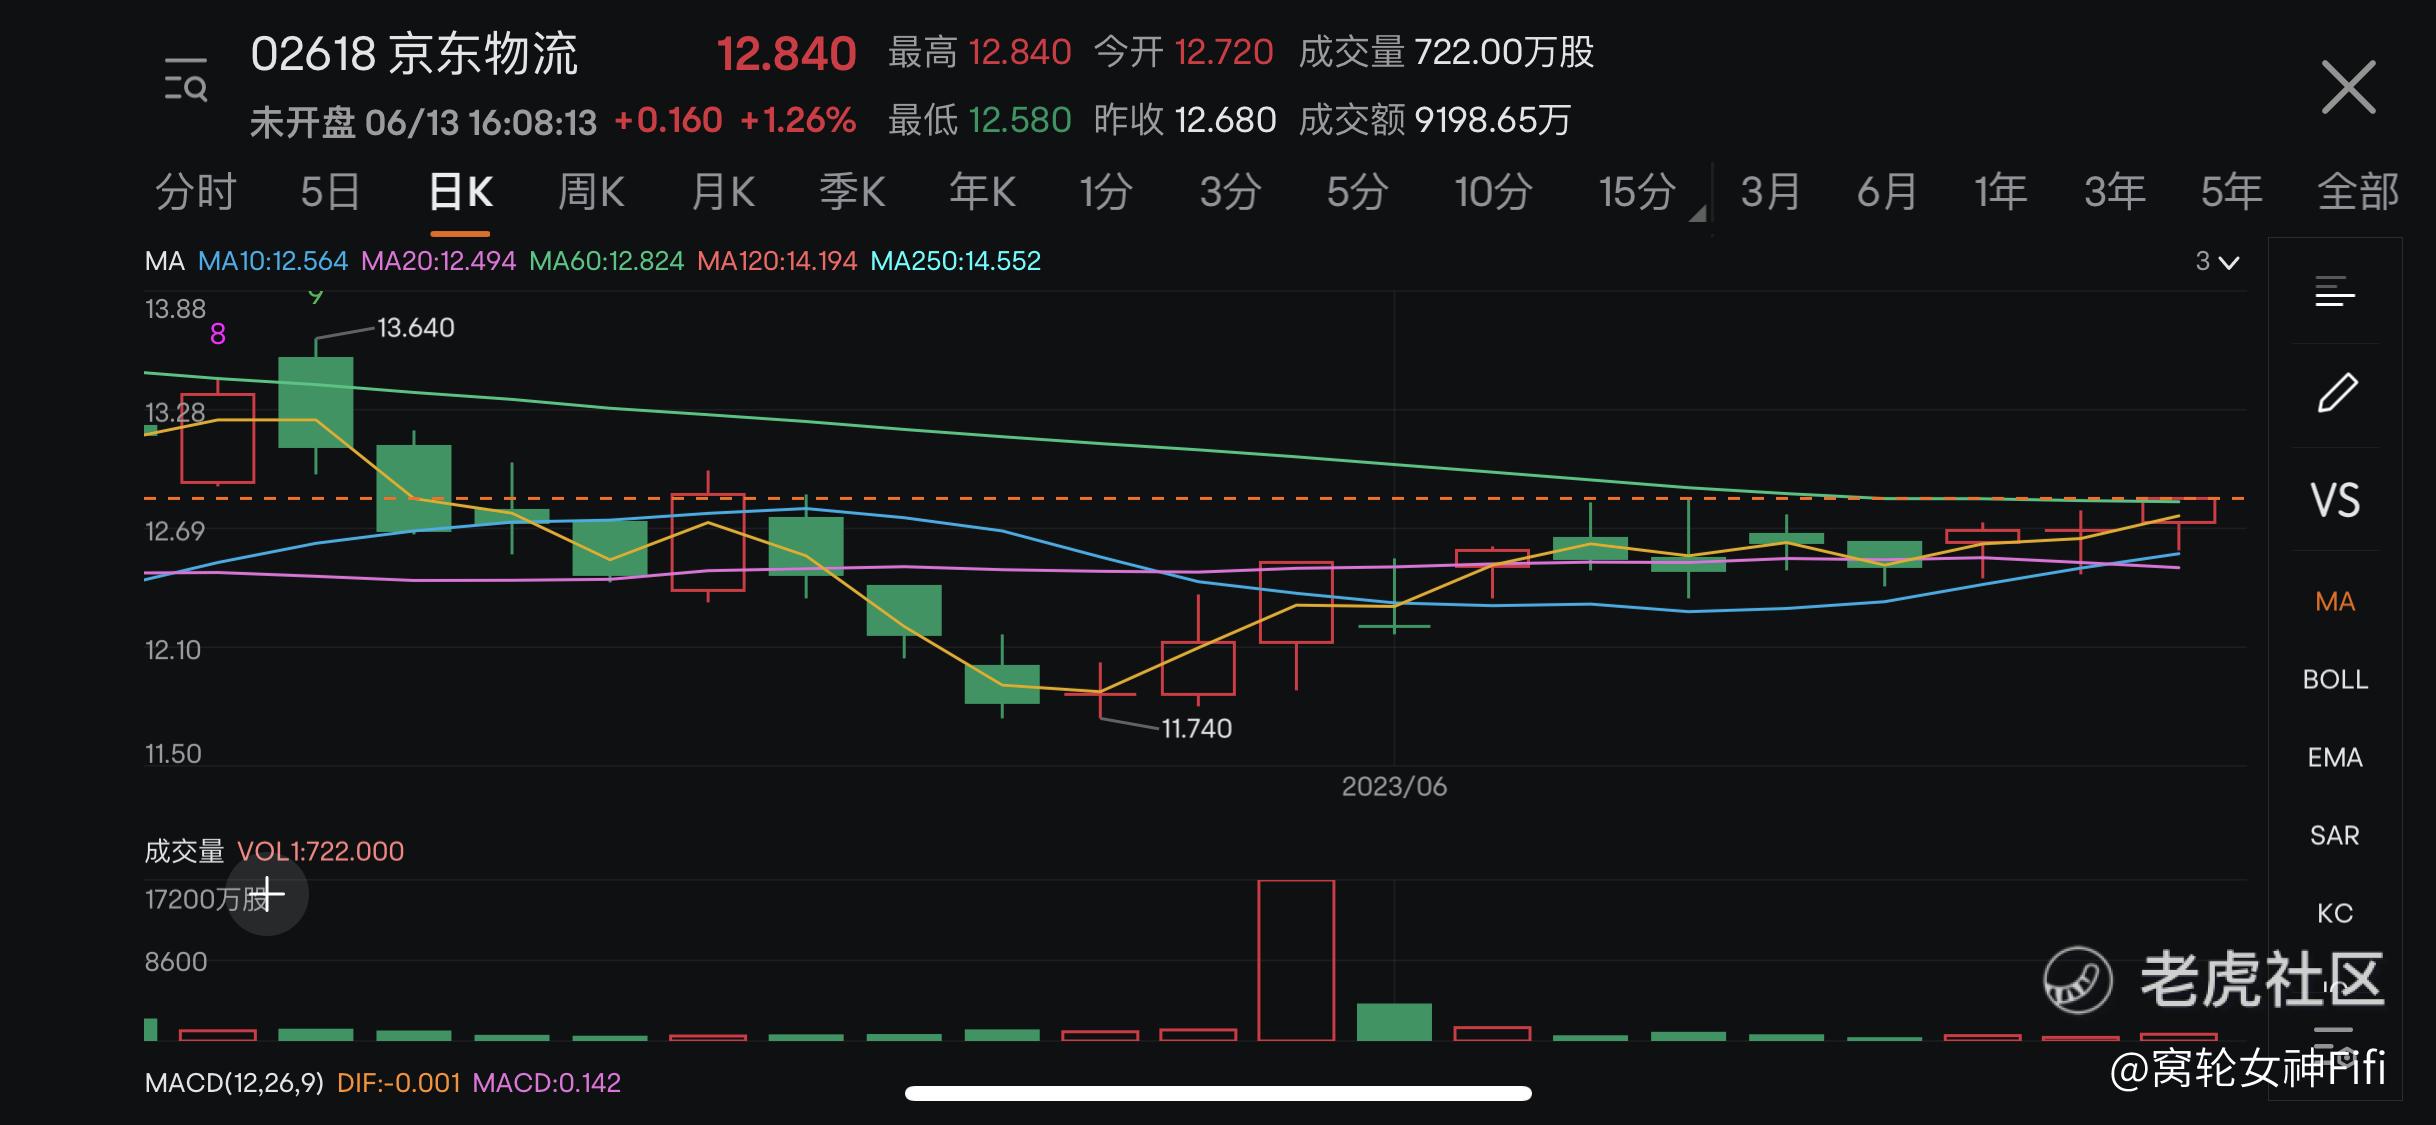Select the 周K weekly tab
2436x1125 pixels.
[591, 191]
